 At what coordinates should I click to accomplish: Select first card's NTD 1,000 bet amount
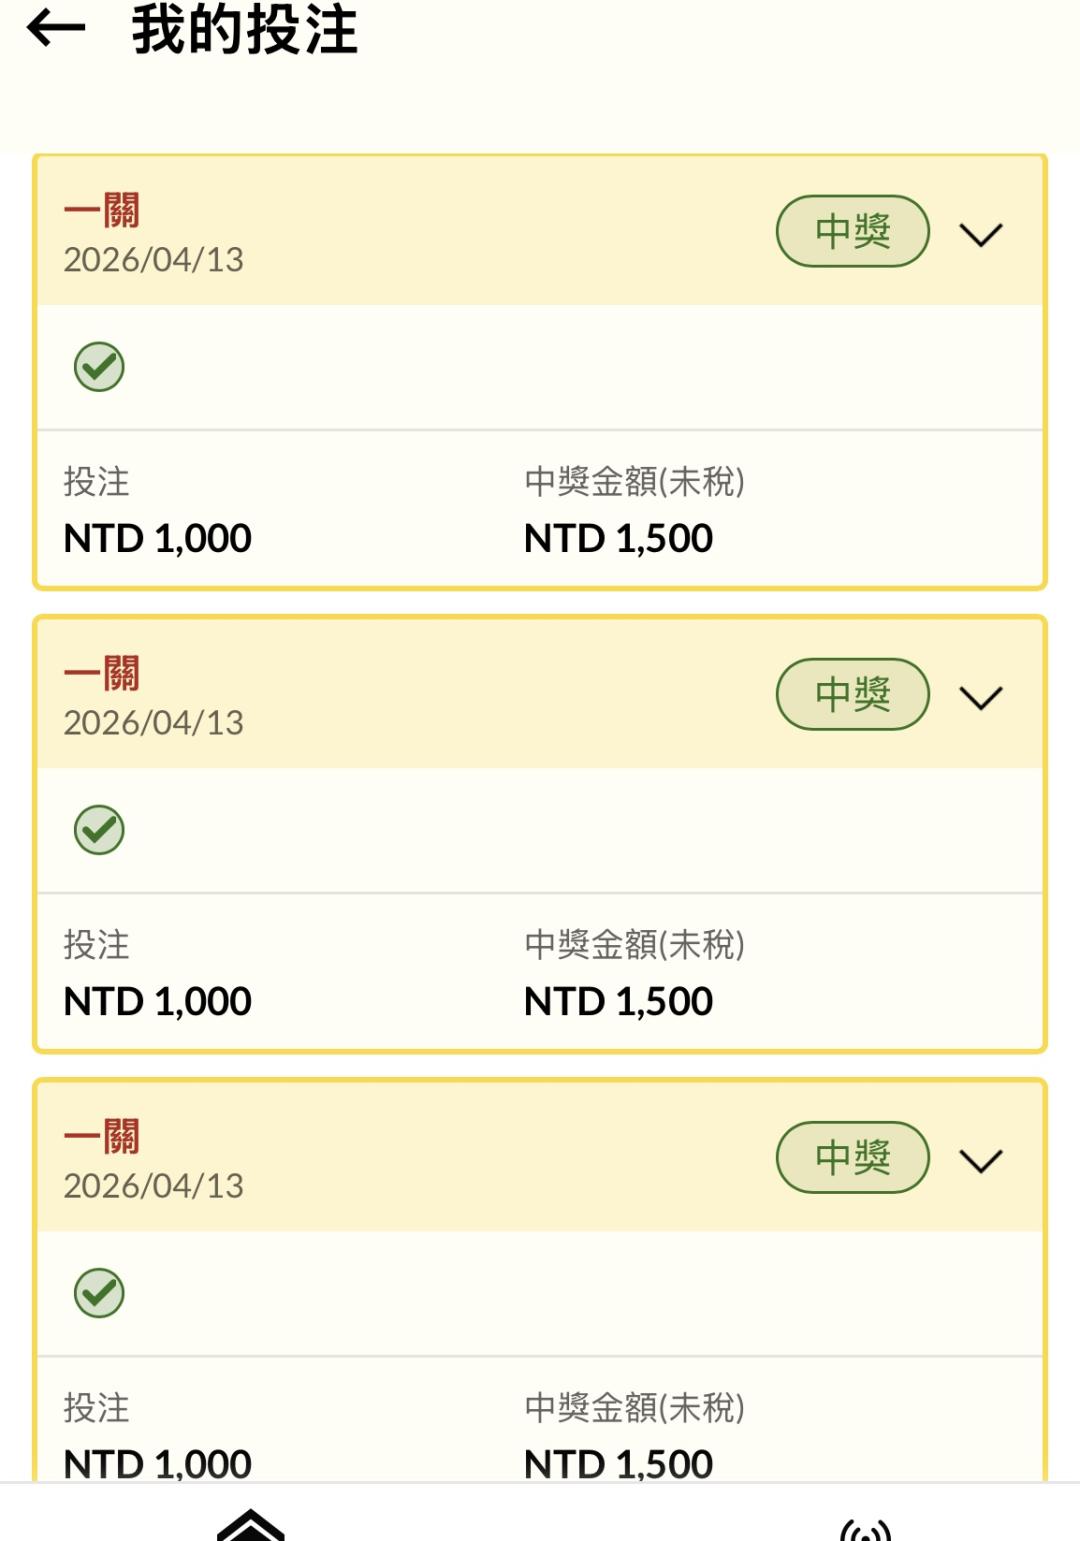pos(157,539)
